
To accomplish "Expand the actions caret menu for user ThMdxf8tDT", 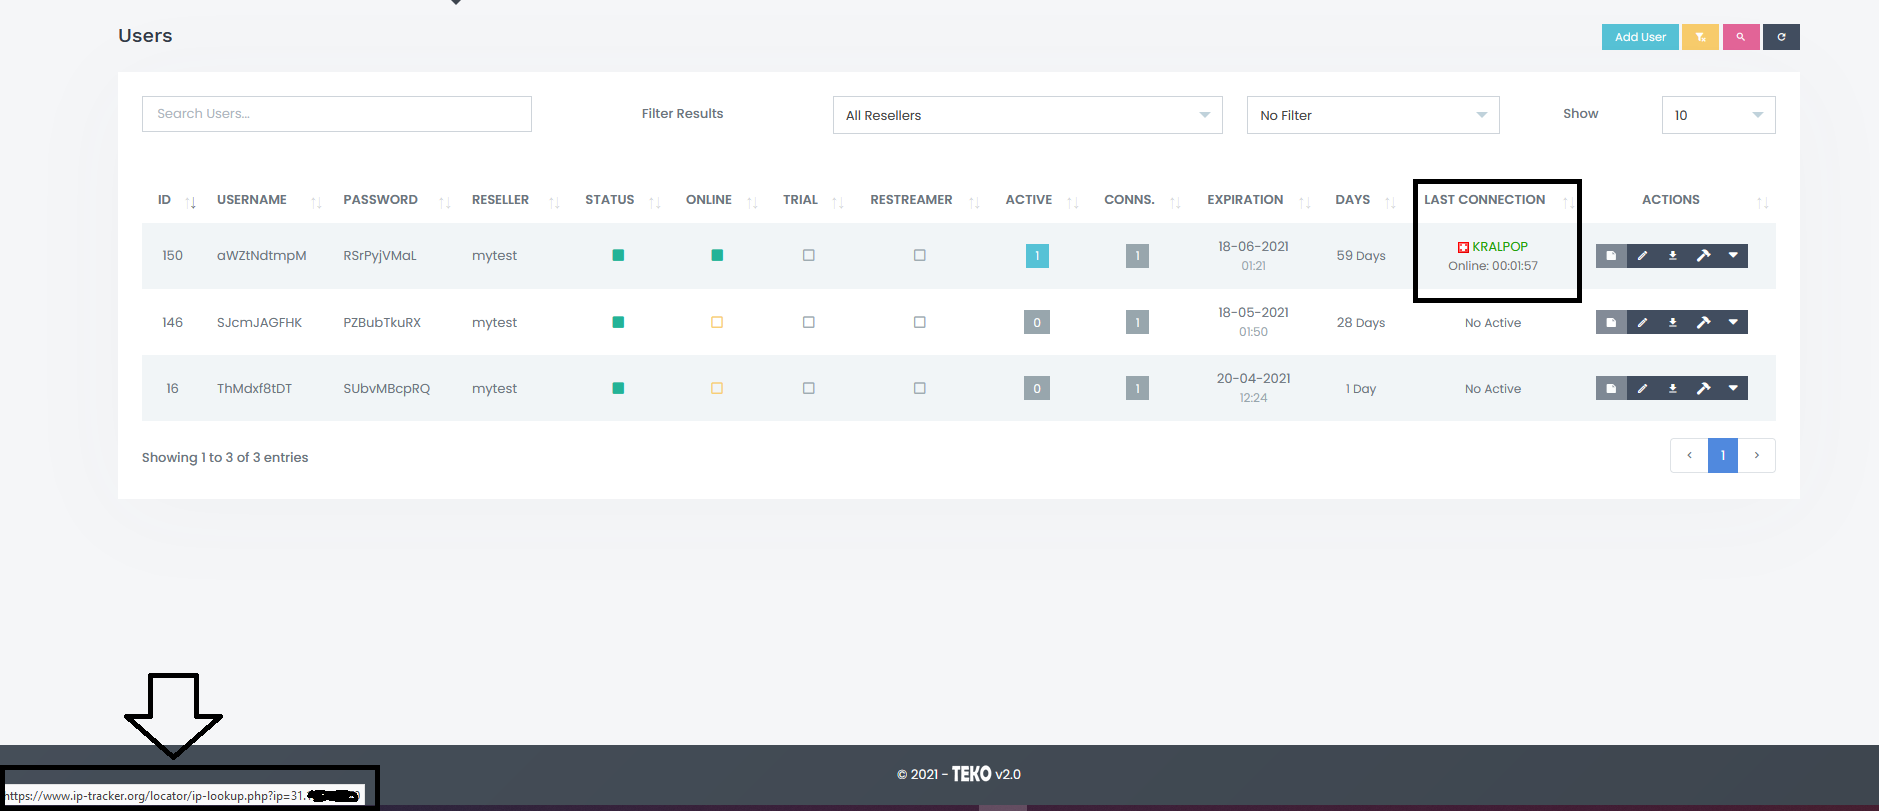I will (x=1733, y=388).
